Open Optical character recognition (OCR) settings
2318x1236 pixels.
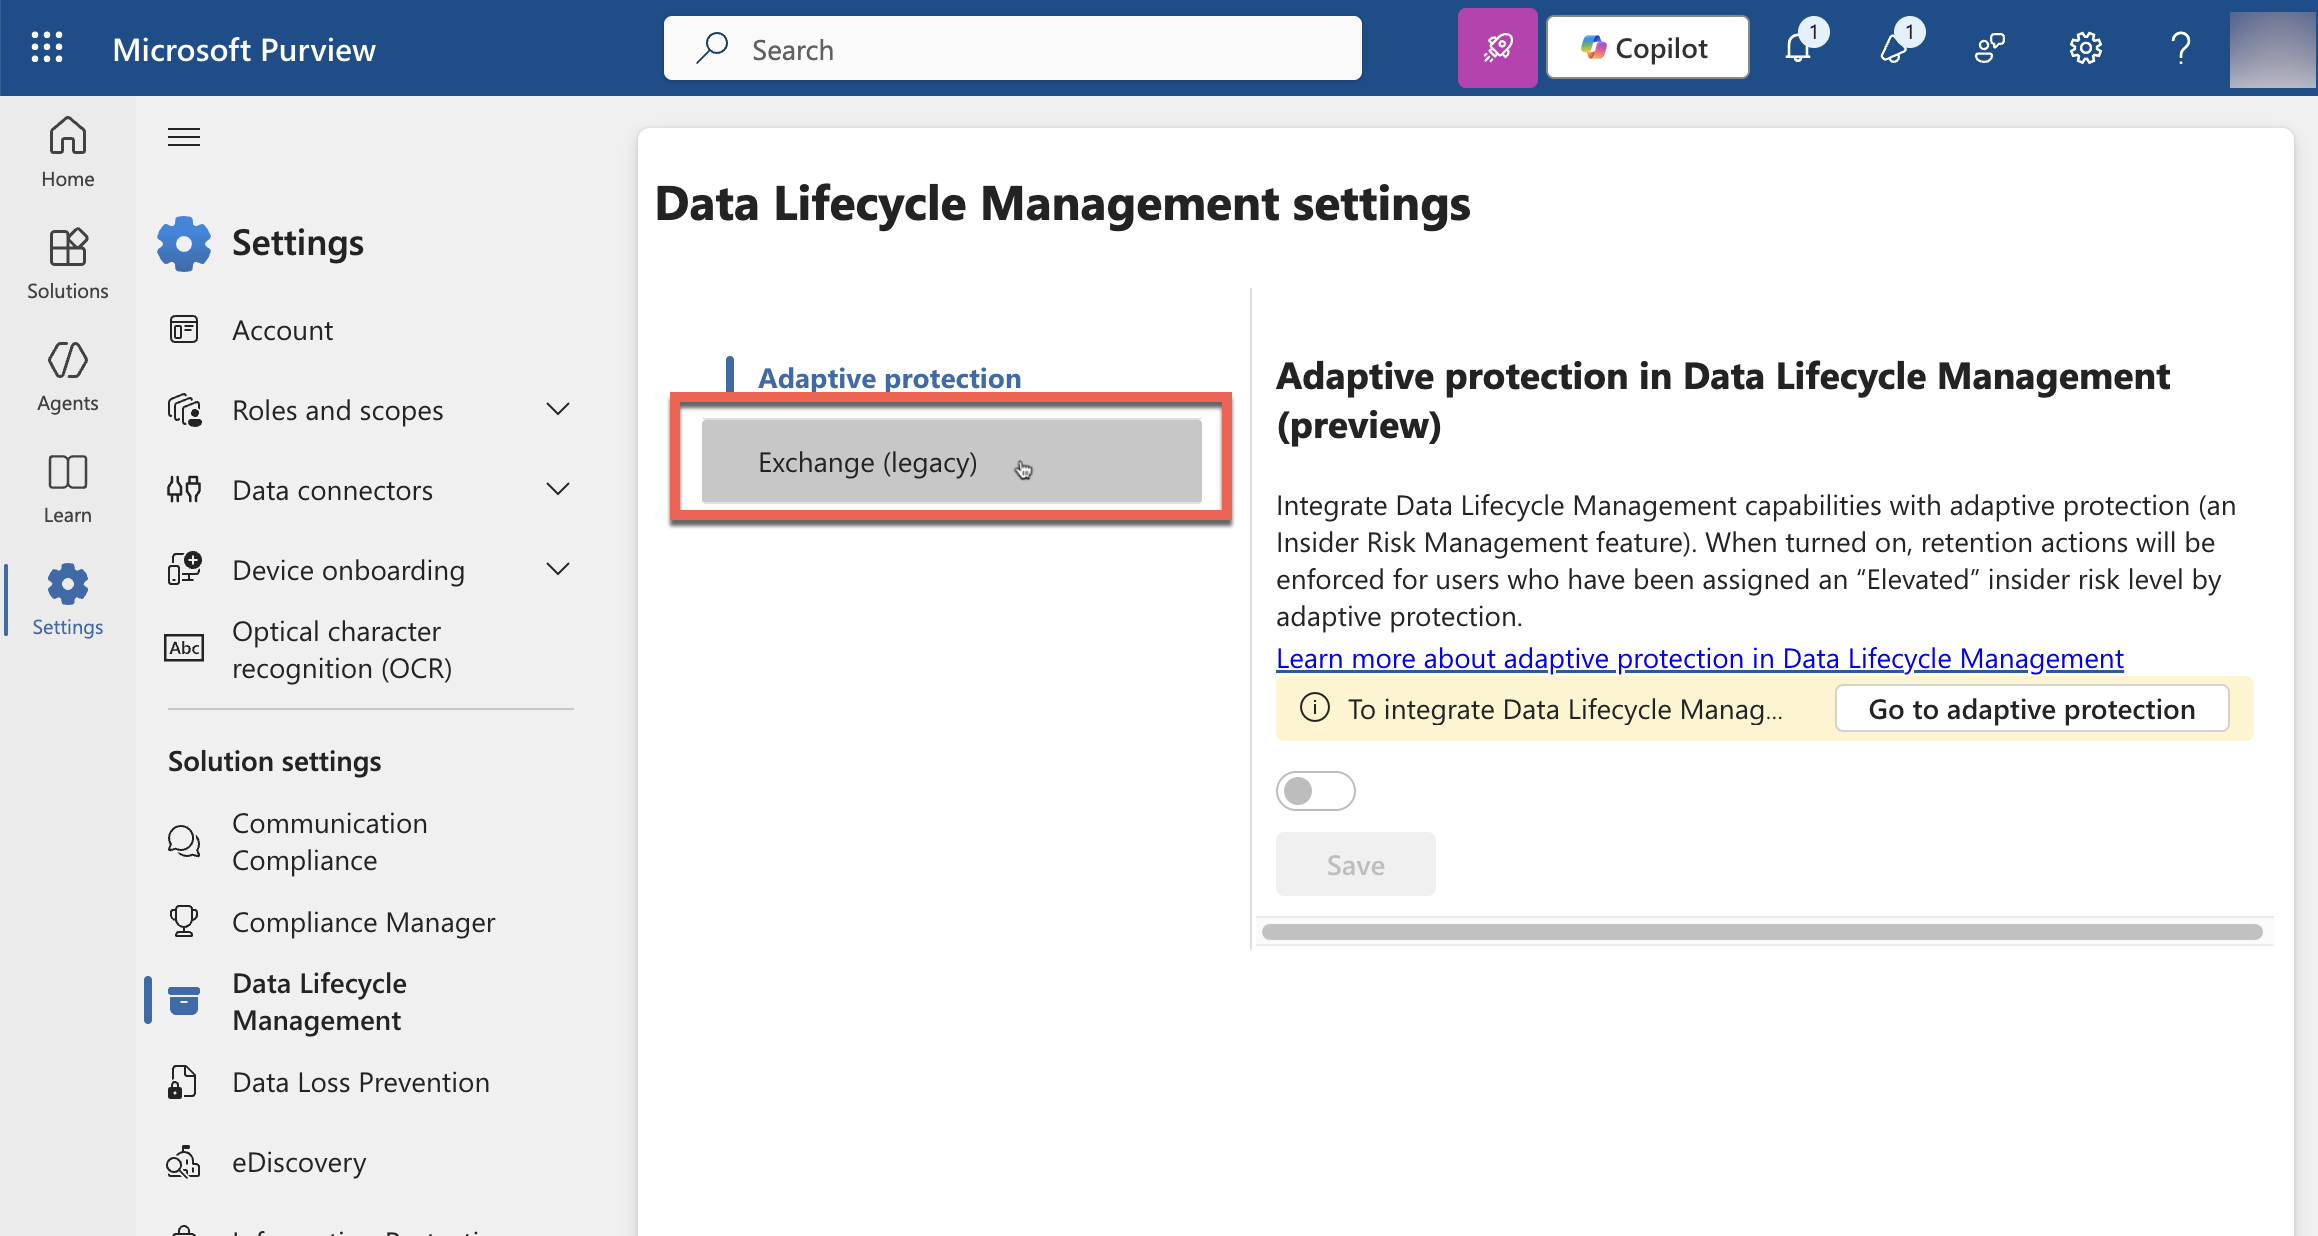point(342,649)
